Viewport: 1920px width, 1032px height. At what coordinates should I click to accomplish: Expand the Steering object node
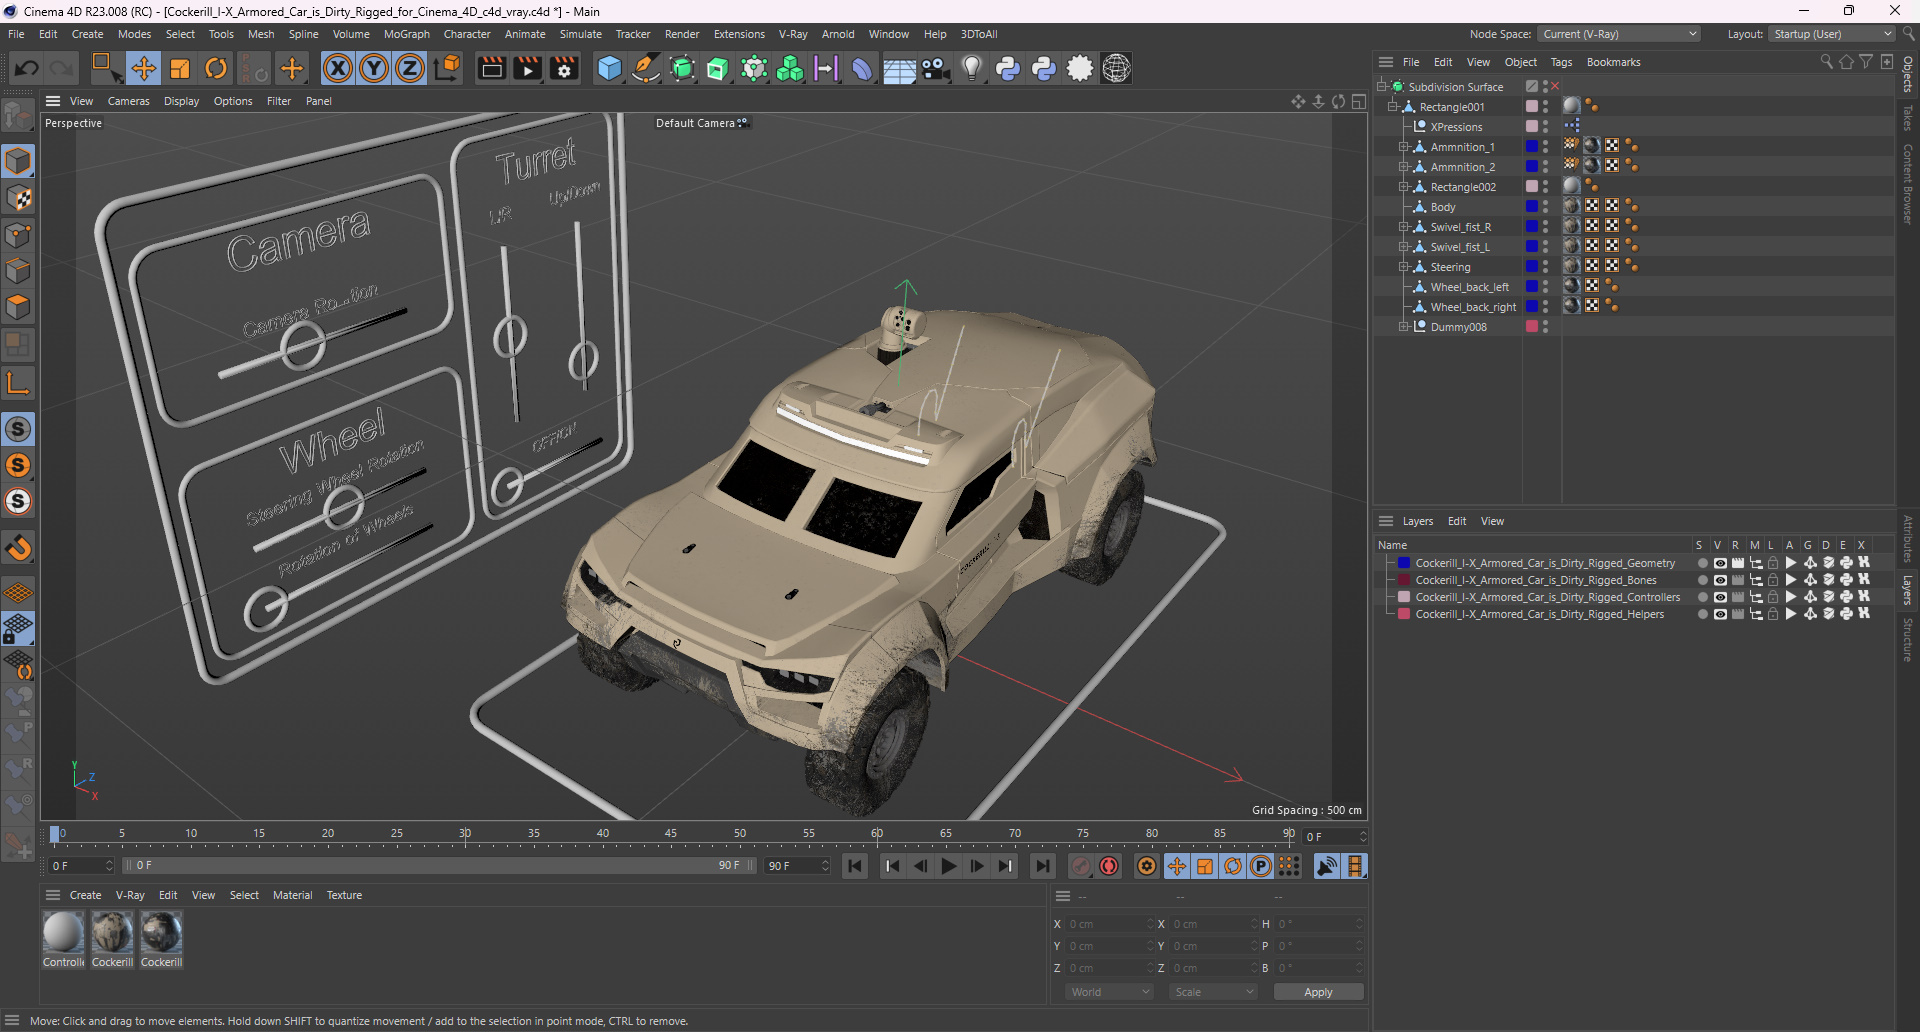[x=1403, y=267]
